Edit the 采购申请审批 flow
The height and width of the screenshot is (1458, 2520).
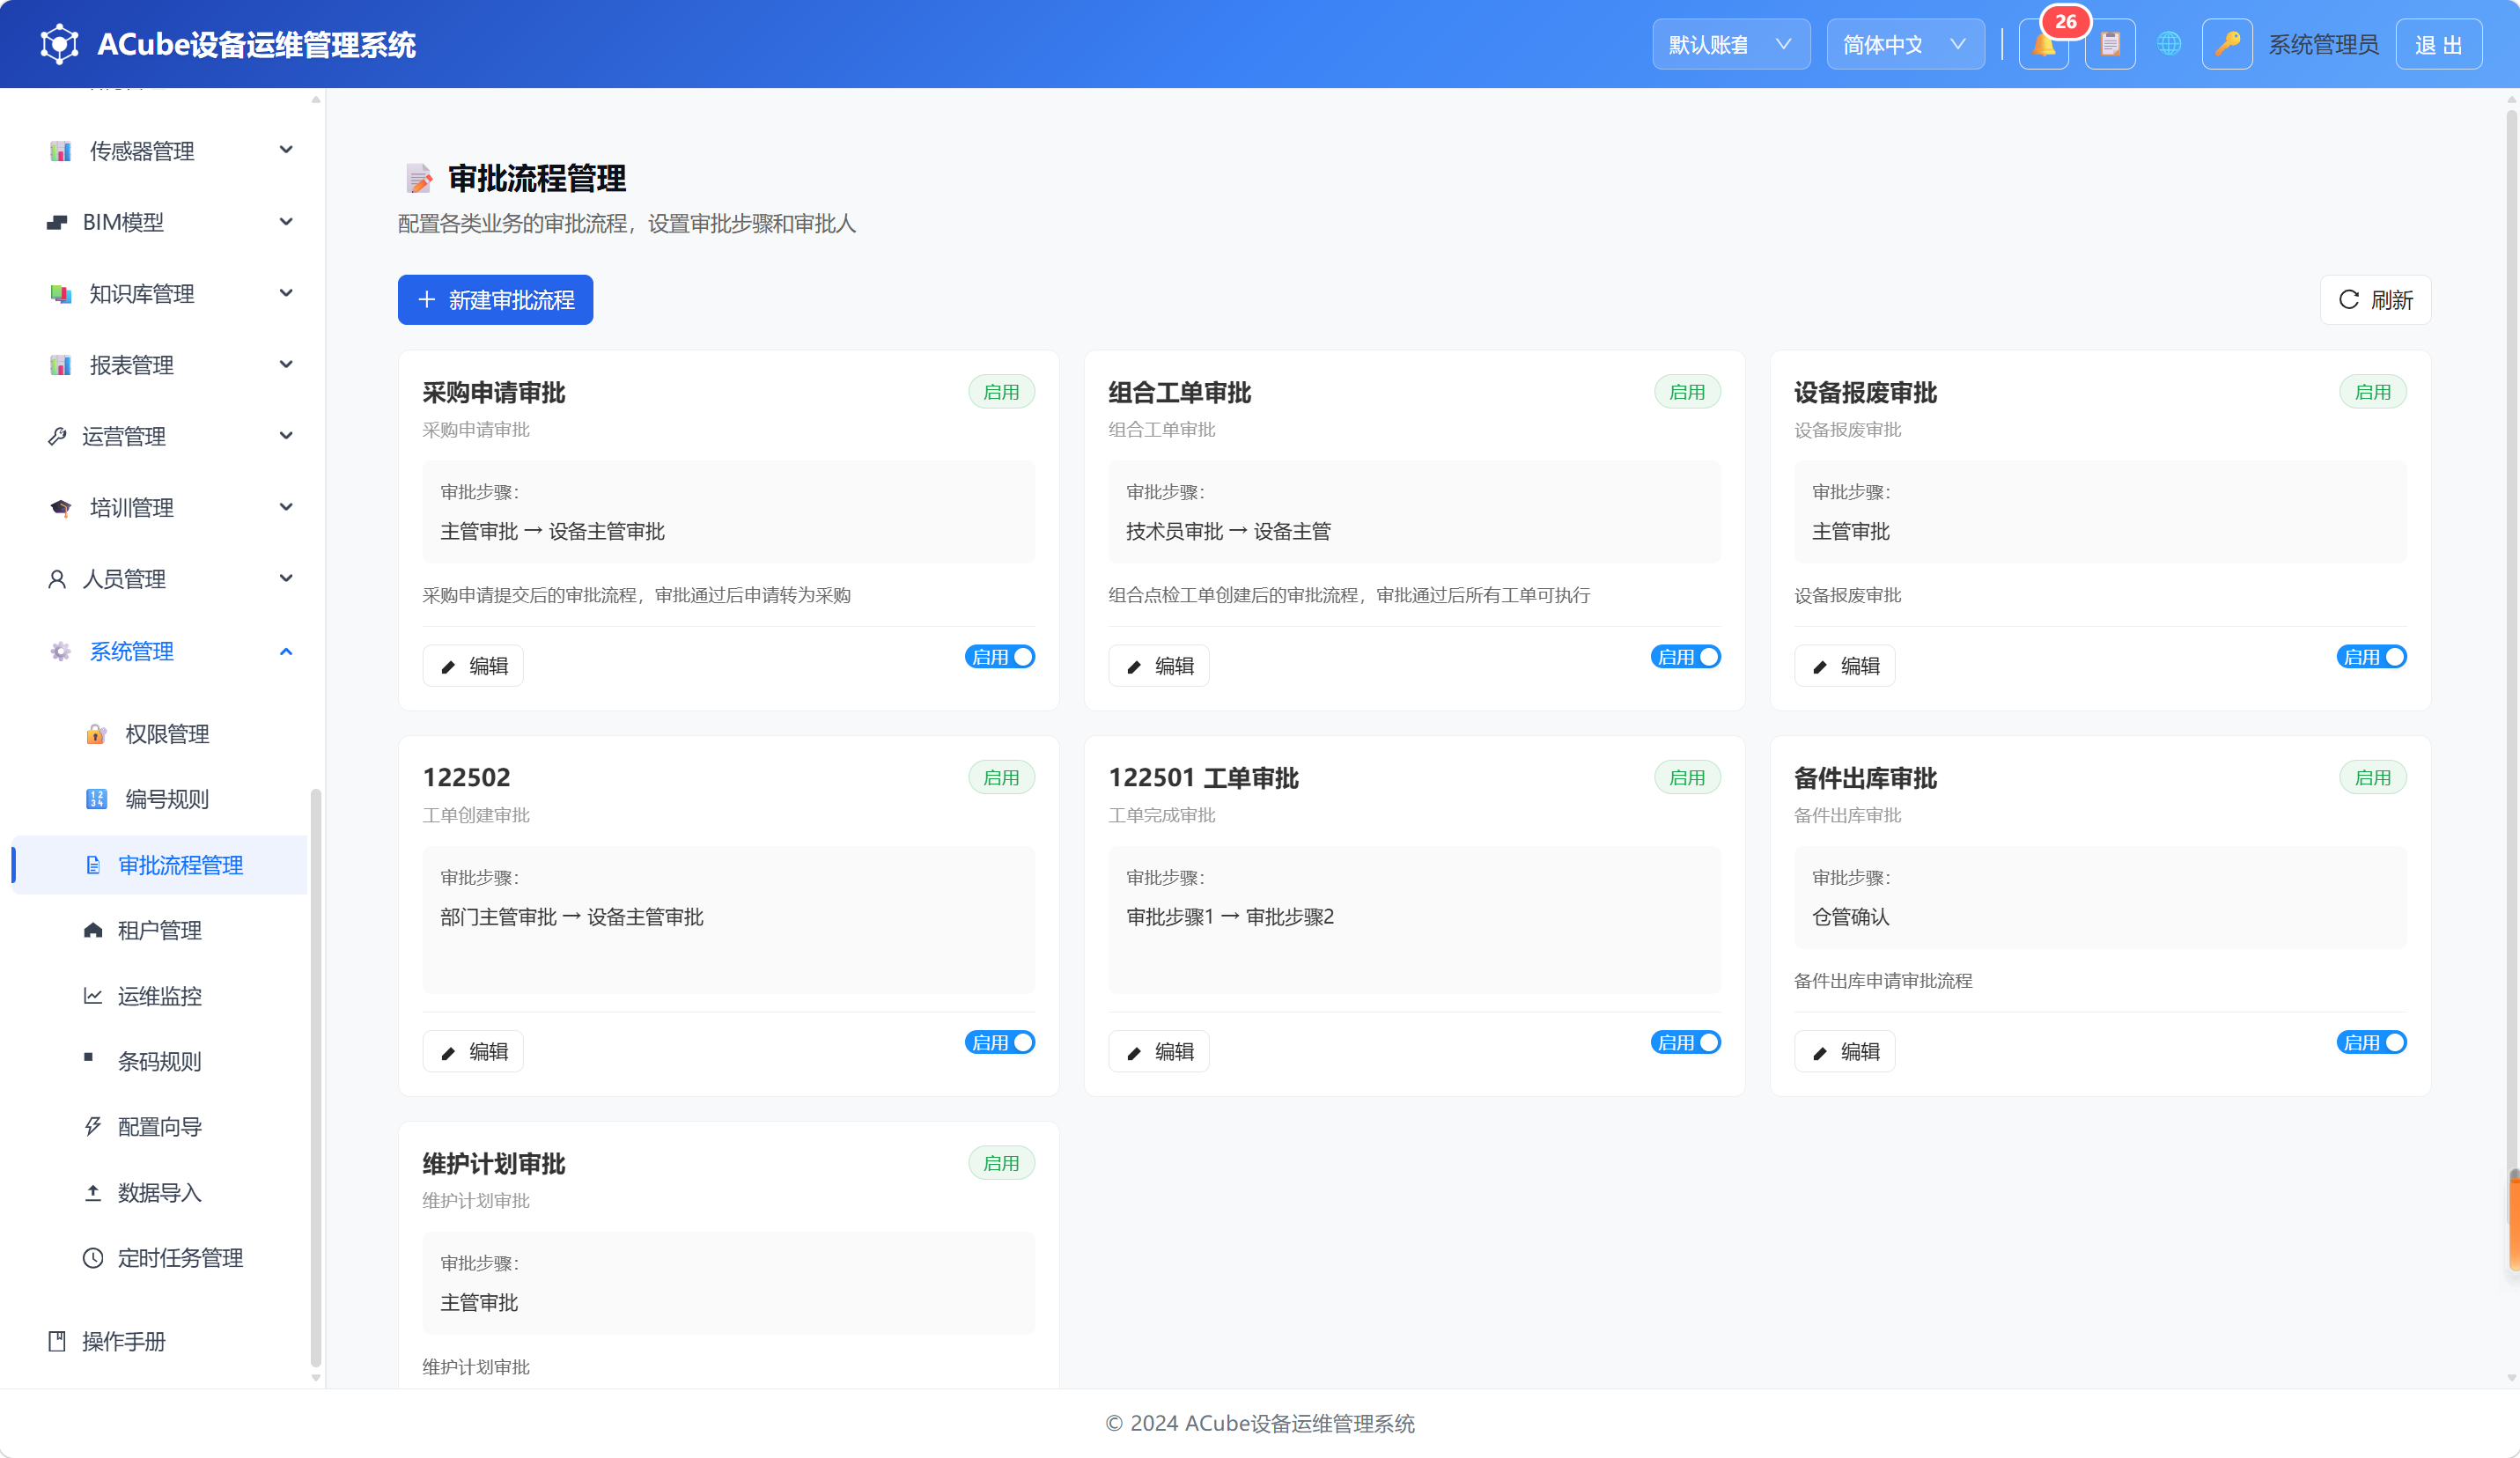click(473, 666)
